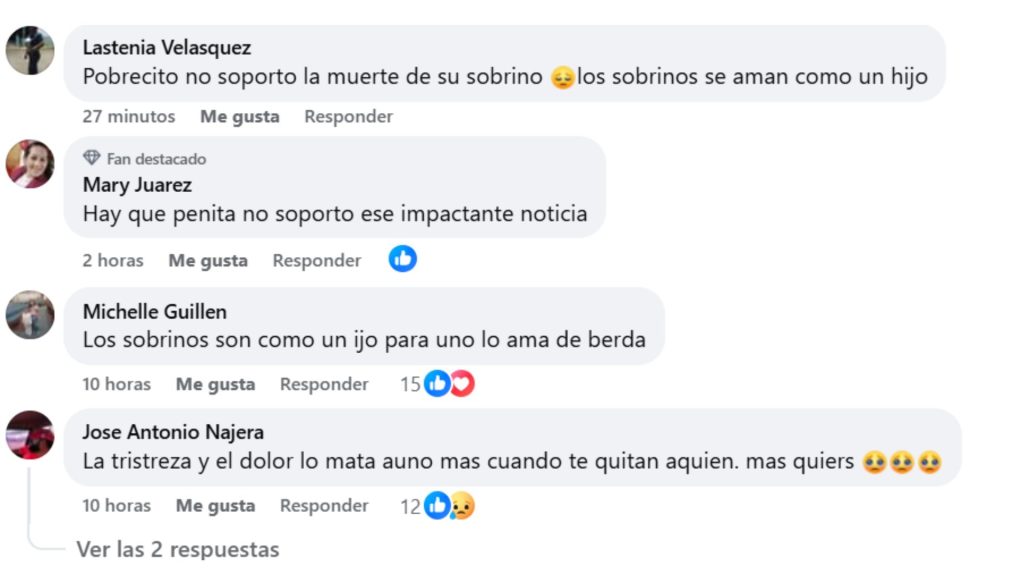Click the reaction count 15 on Michelle's comment
The image size is (1024, 576).
[411, 383]
